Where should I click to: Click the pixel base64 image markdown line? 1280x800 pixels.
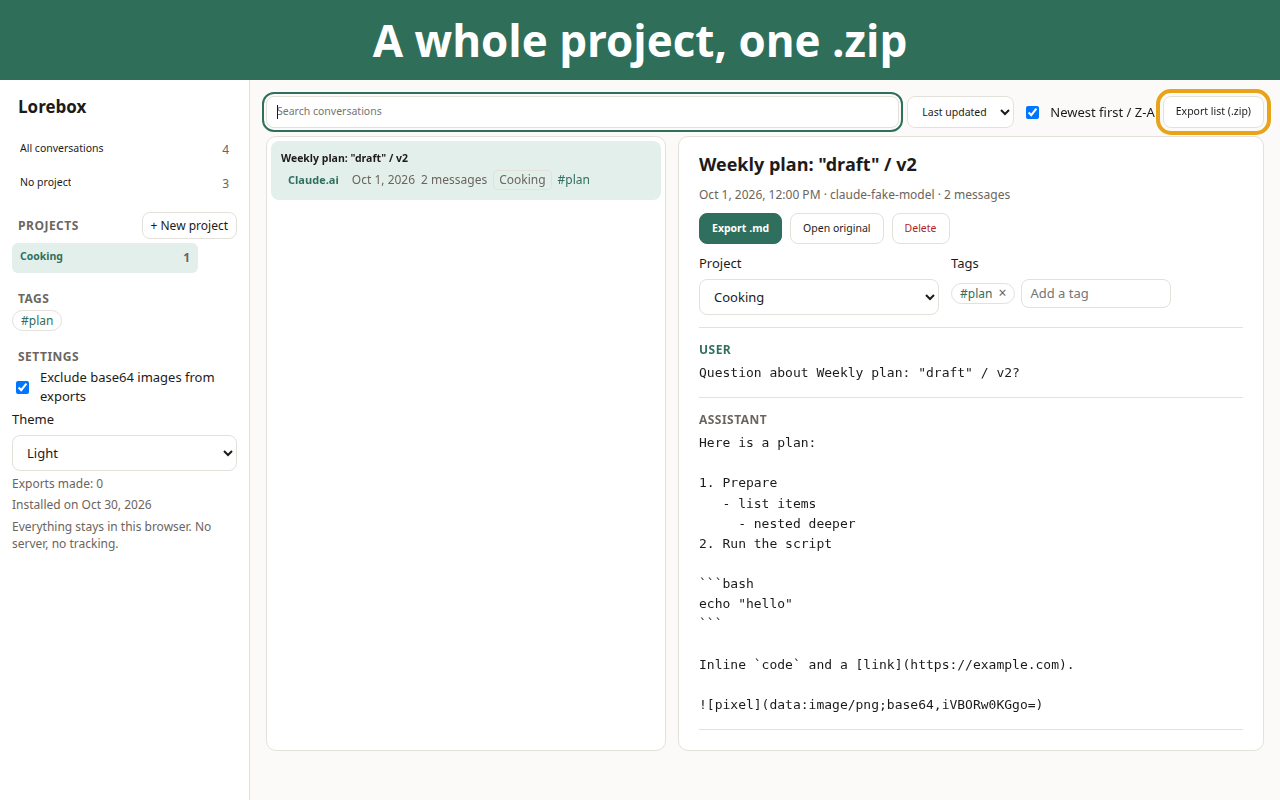coord(871,705)
